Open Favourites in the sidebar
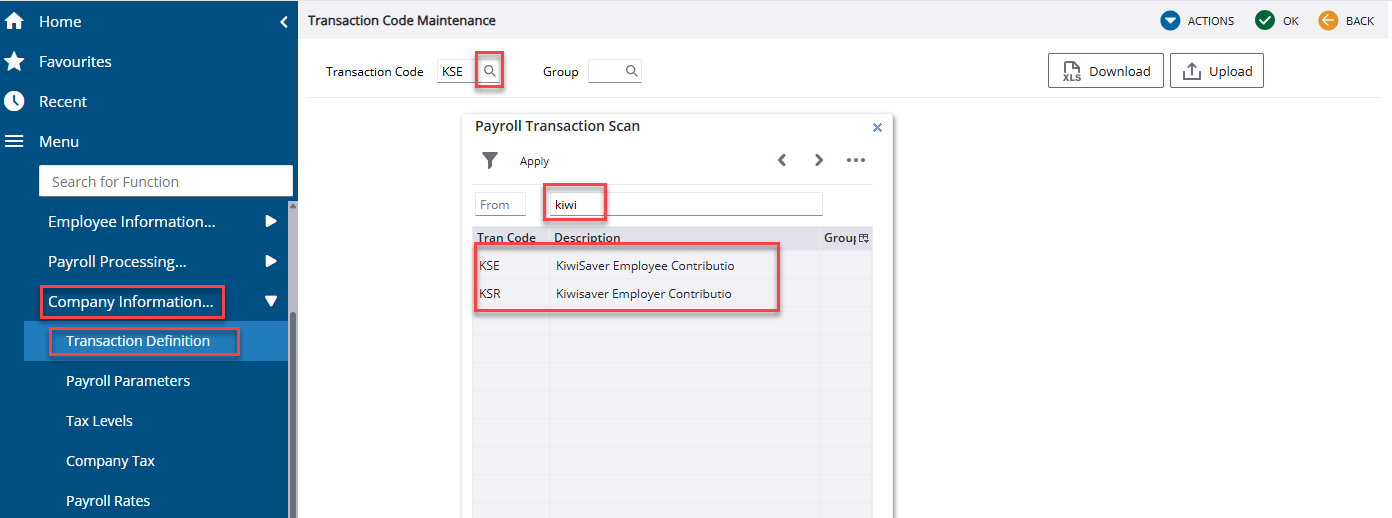Screen dimensions: 1392x518 (75, 61)
